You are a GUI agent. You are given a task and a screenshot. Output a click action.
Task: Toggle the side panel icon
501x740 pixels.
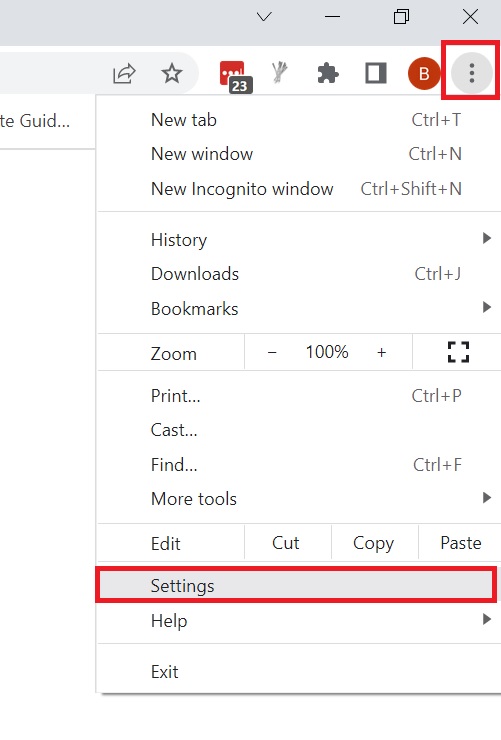pos(376,73)
